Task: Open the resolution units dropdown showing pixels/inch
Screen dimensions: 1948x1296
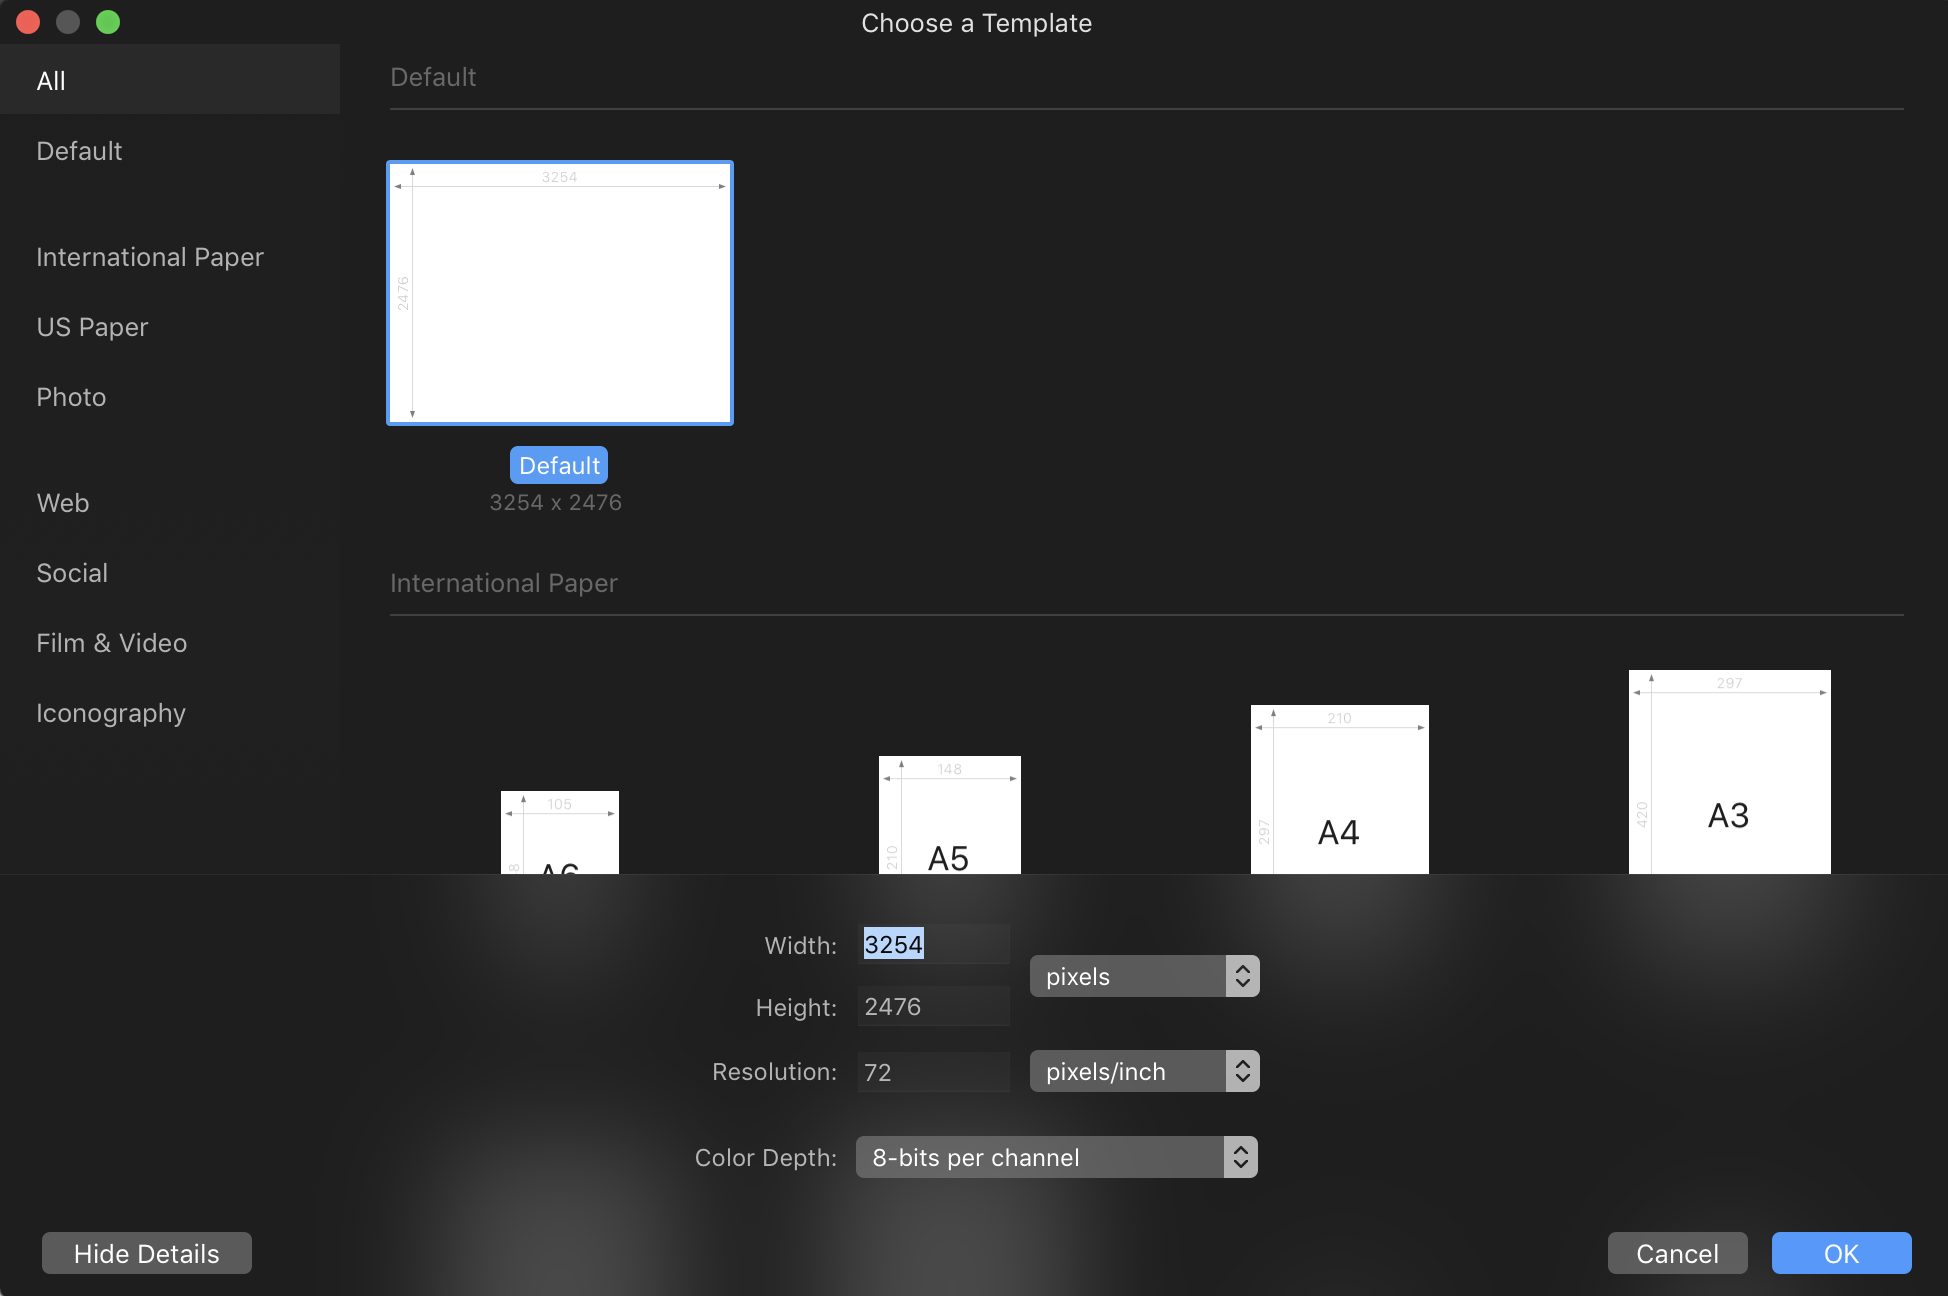Action: point(1143,1070)
